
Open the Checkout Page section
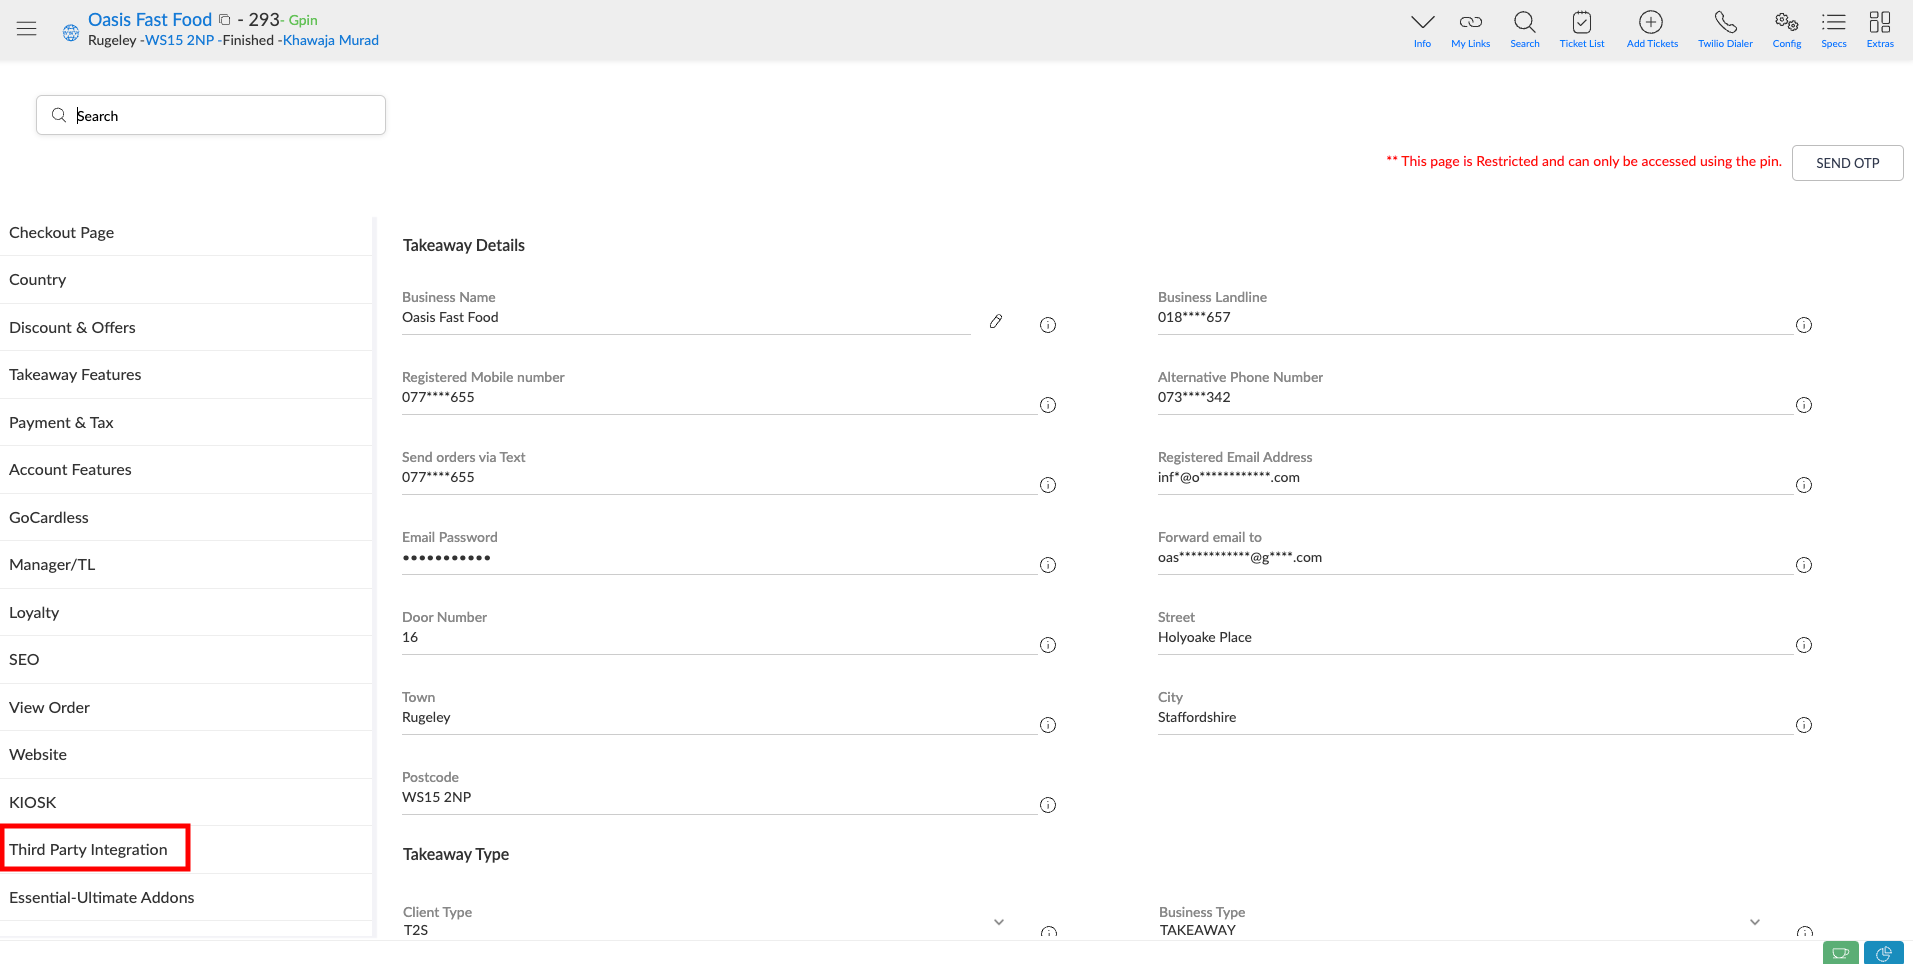coord(186,233)
